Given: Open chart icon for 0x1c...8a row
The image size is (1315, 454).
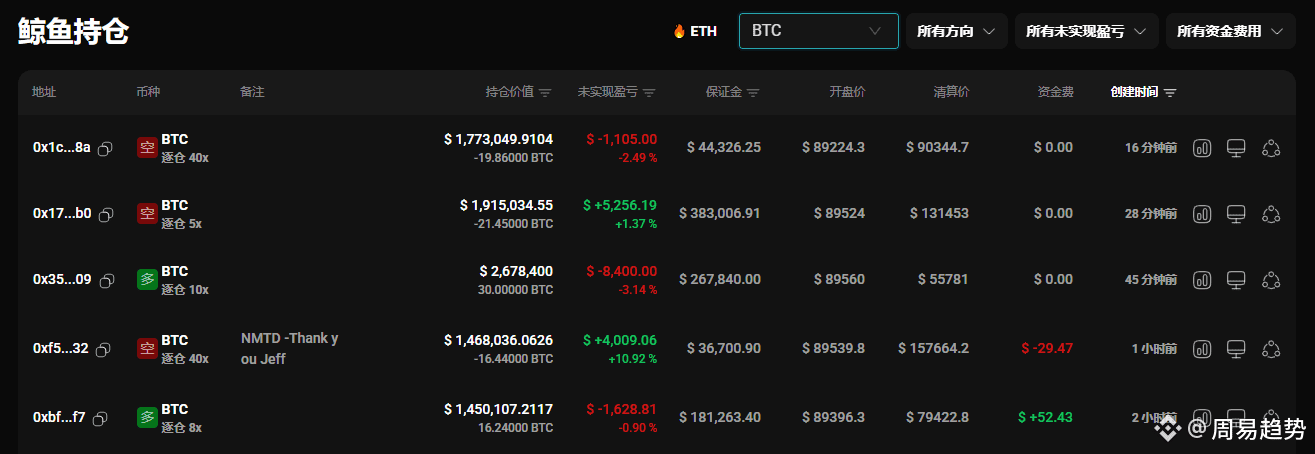Looking at the screenshot, I should click(1202, 148).
